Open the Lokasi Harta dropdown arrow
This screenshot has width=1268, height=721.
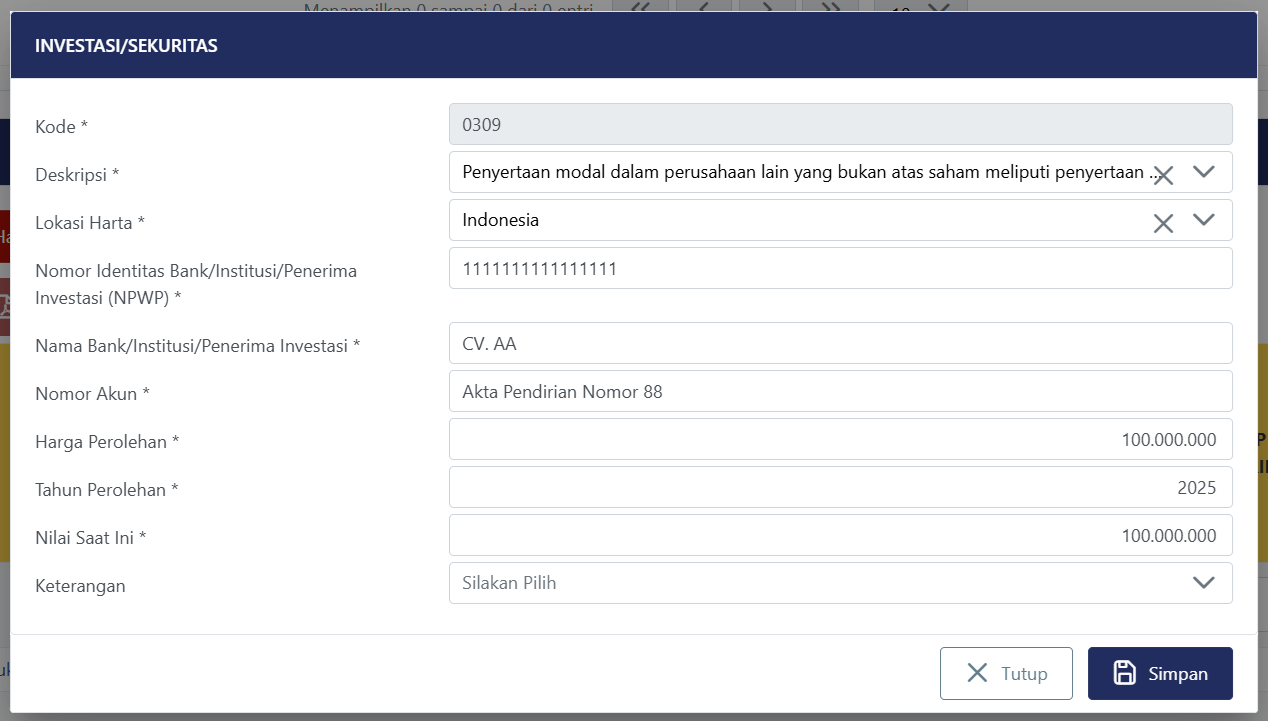[x=1204, y=220]
